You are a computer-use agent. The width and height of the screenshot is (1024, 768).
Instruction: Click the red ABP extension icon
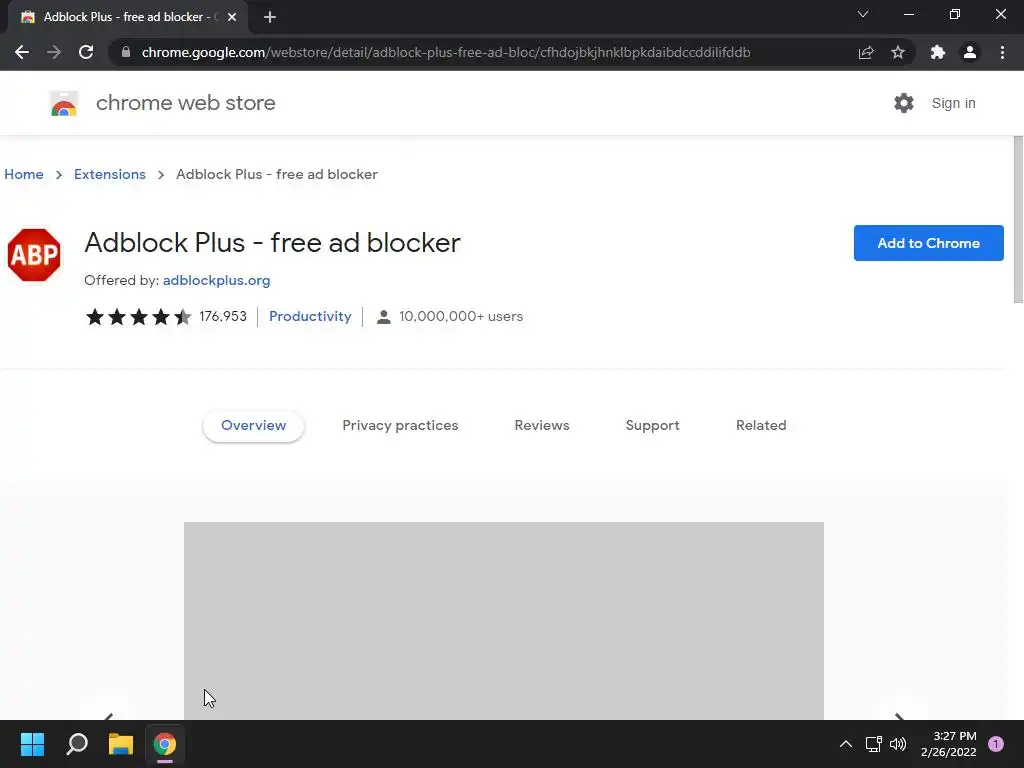pyautogui.click(x=34, y=255)
